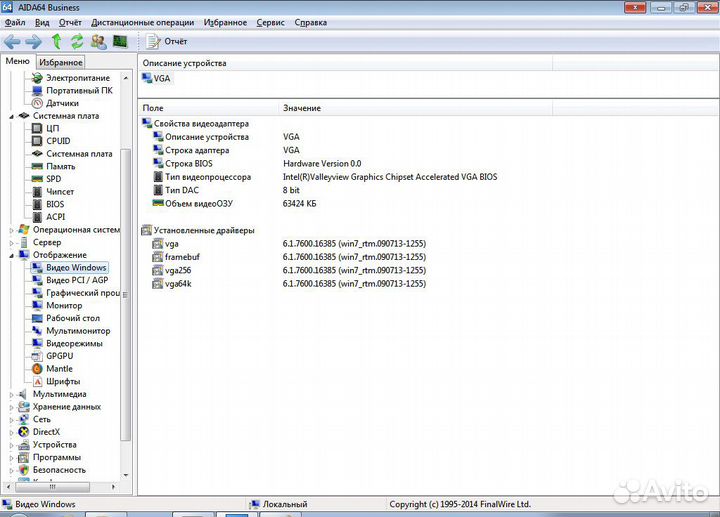Switch to the Избранное tab in sidebar

pos(61,62)
